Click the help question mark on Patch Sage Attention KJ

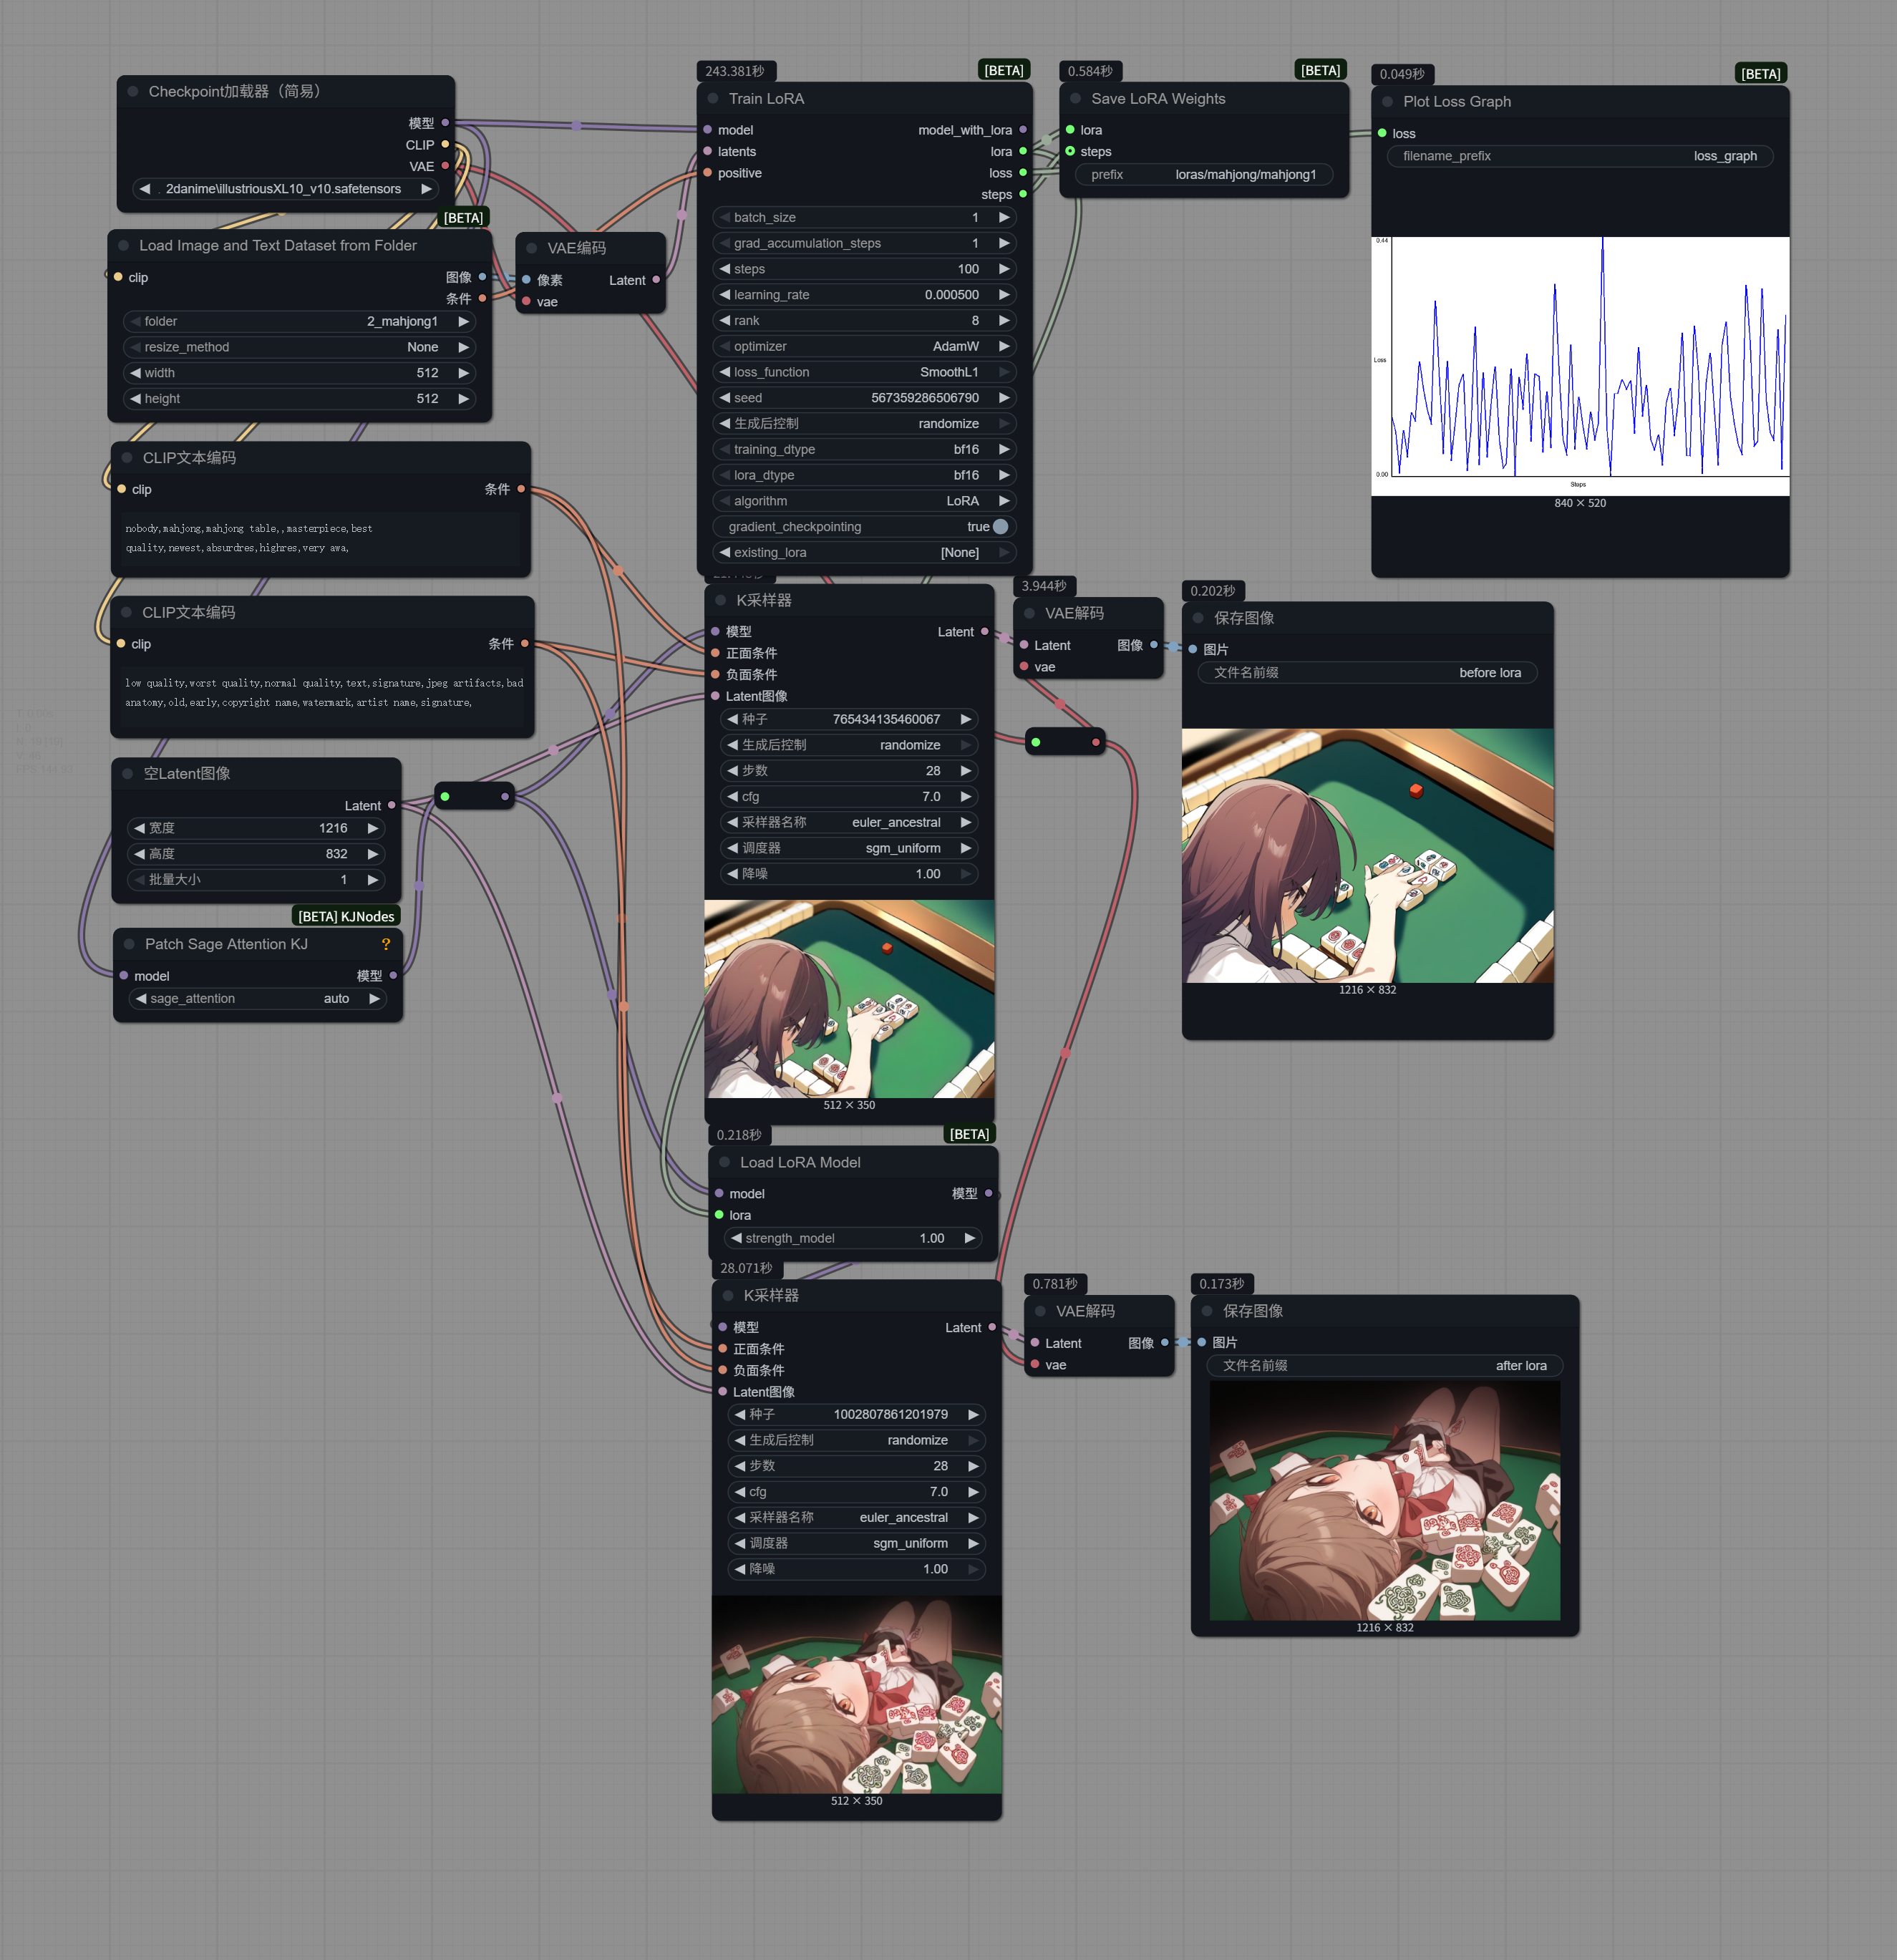(x=386, y=944)
